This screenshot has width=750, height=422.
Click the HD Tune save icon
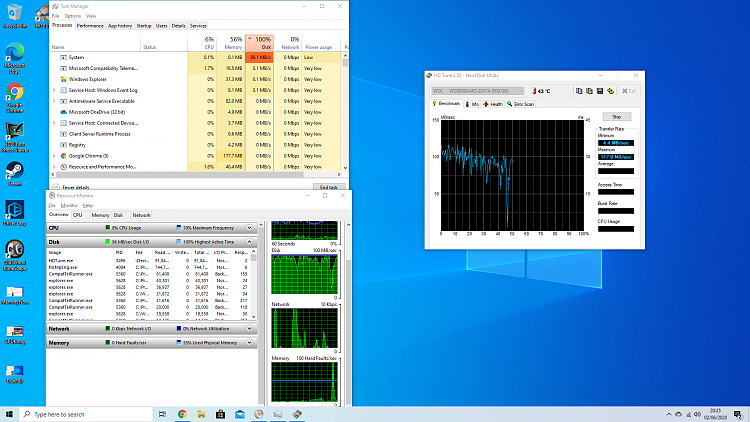600,91
